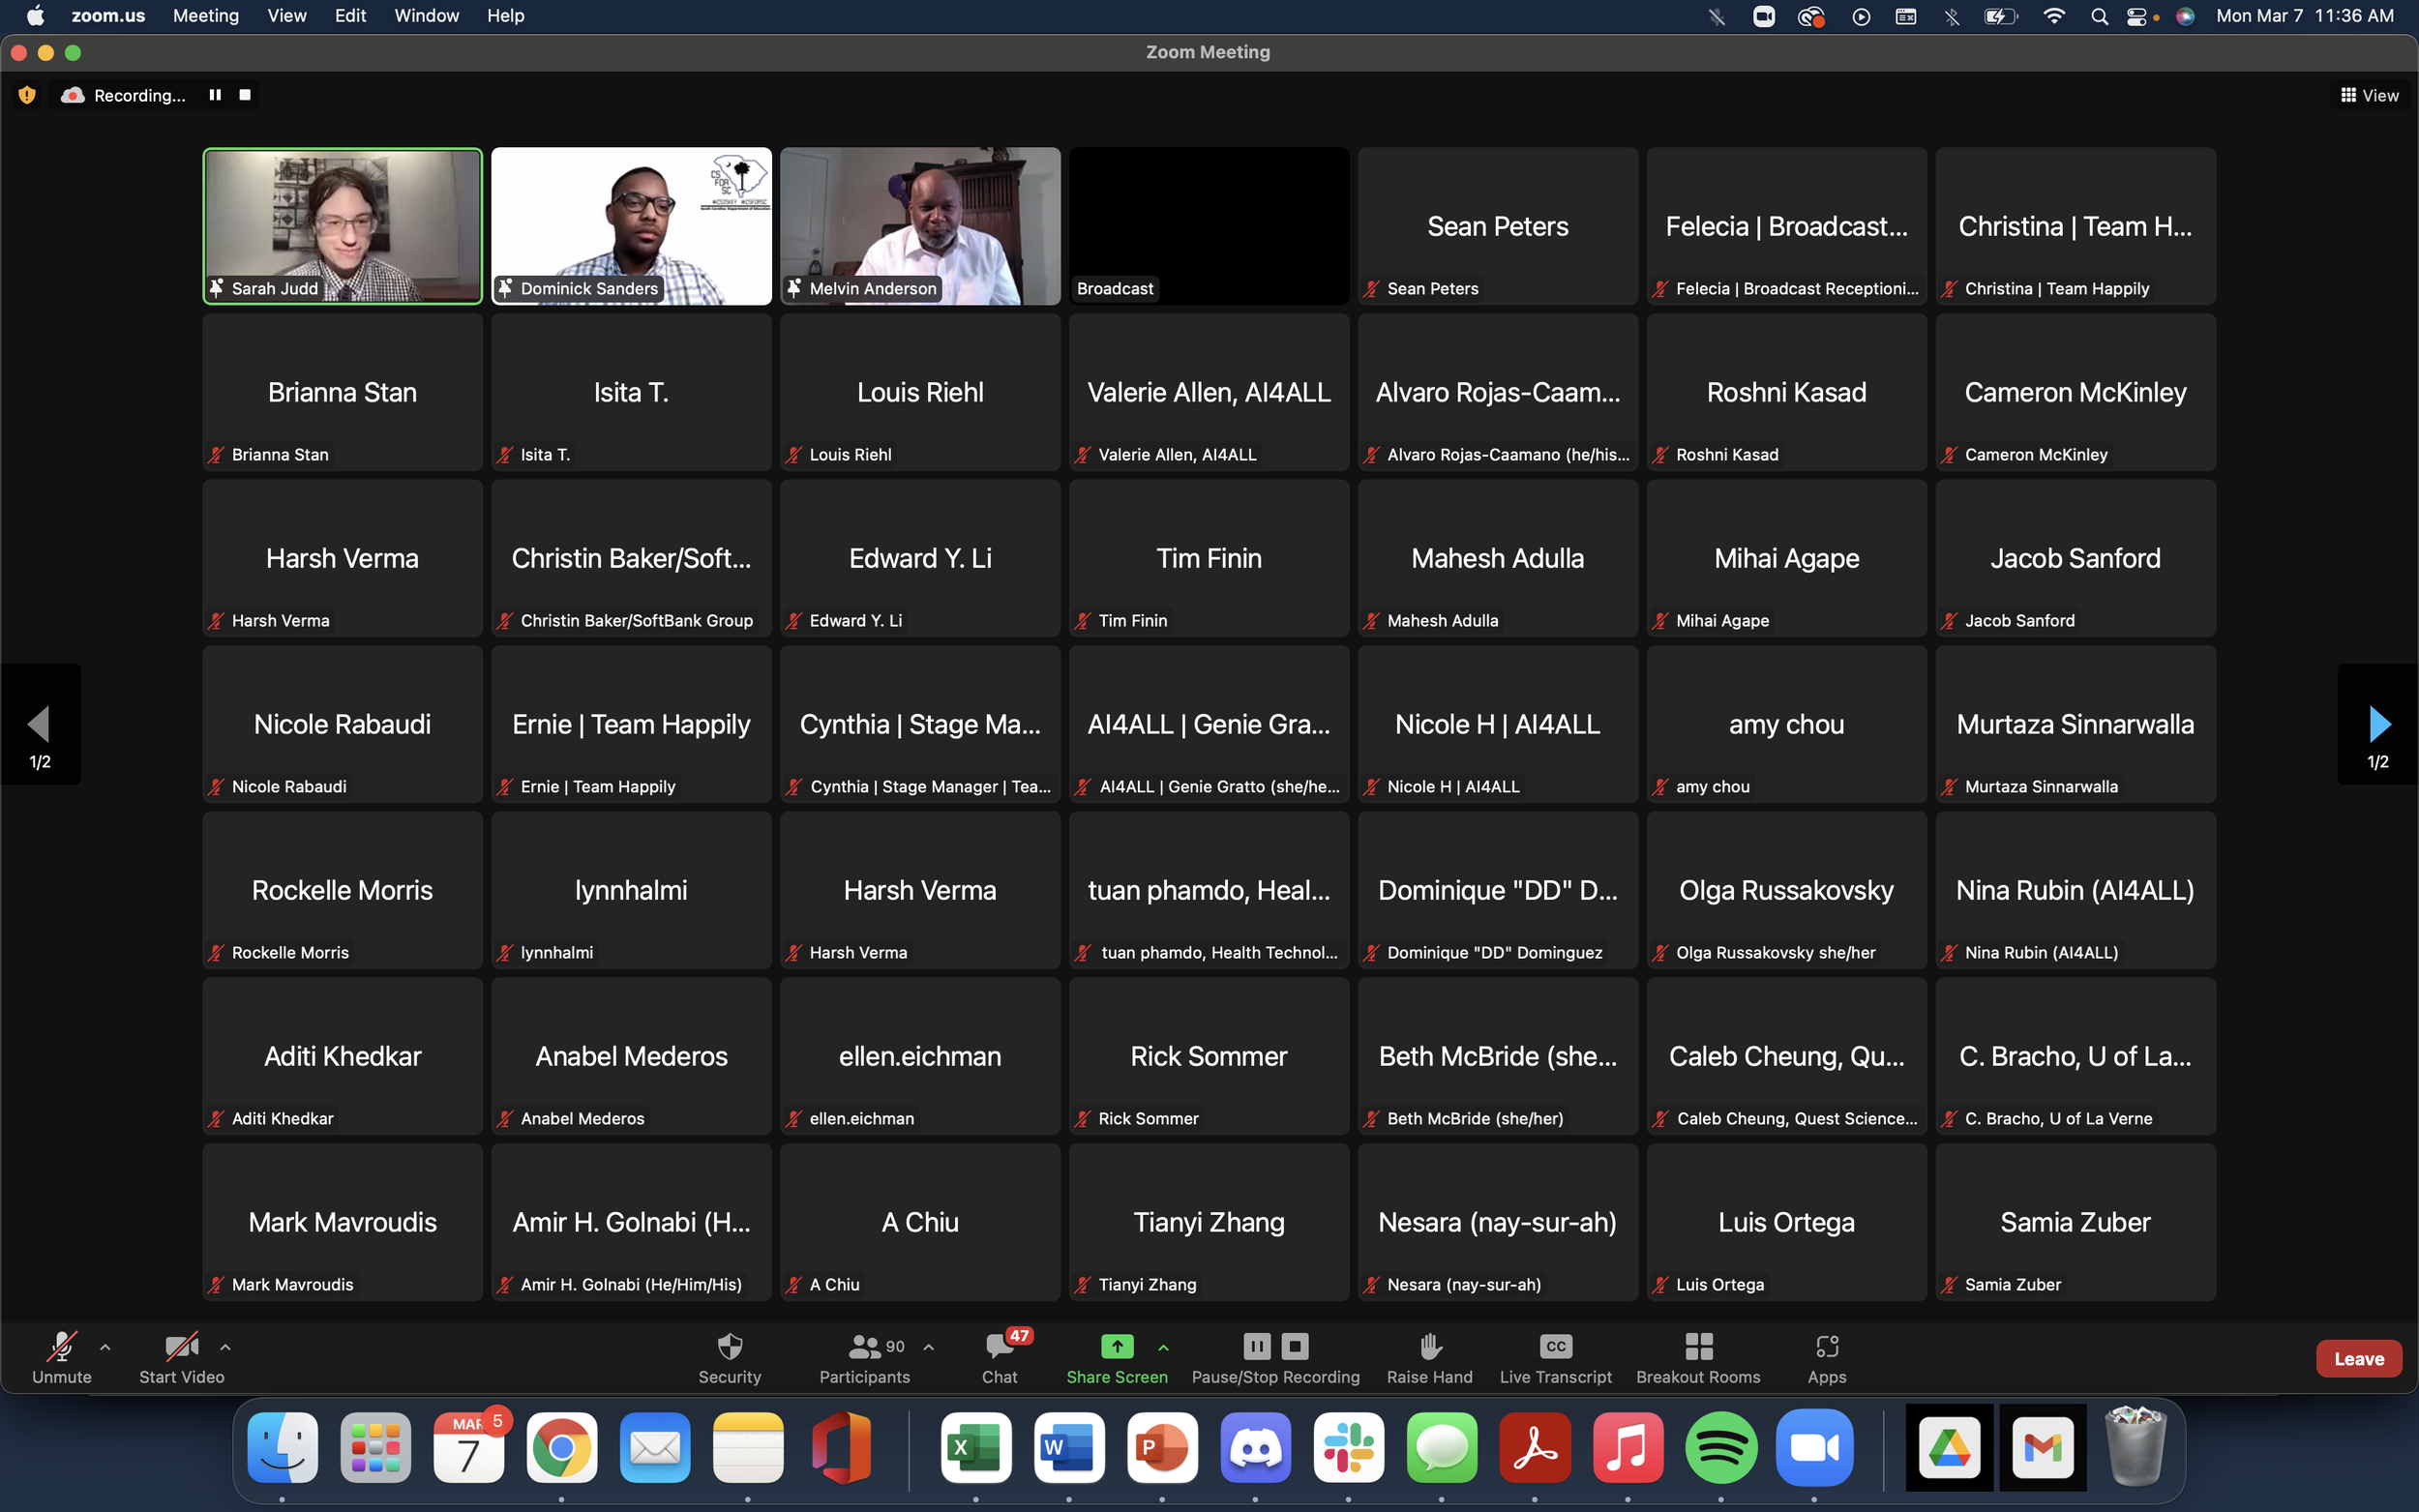Open the Participants panel
Screen dimensions: 2419x1512
[x=865, y=1358]
